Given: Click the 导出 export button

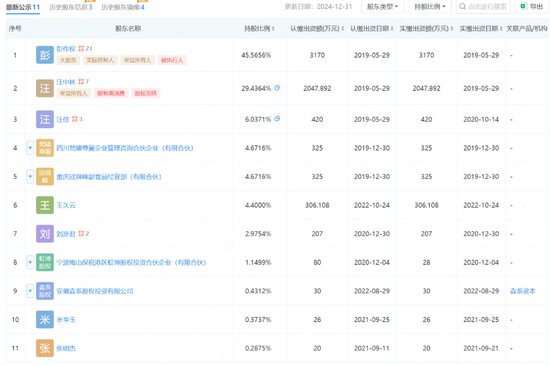Looking at the screenshot, I should point(532,6).
